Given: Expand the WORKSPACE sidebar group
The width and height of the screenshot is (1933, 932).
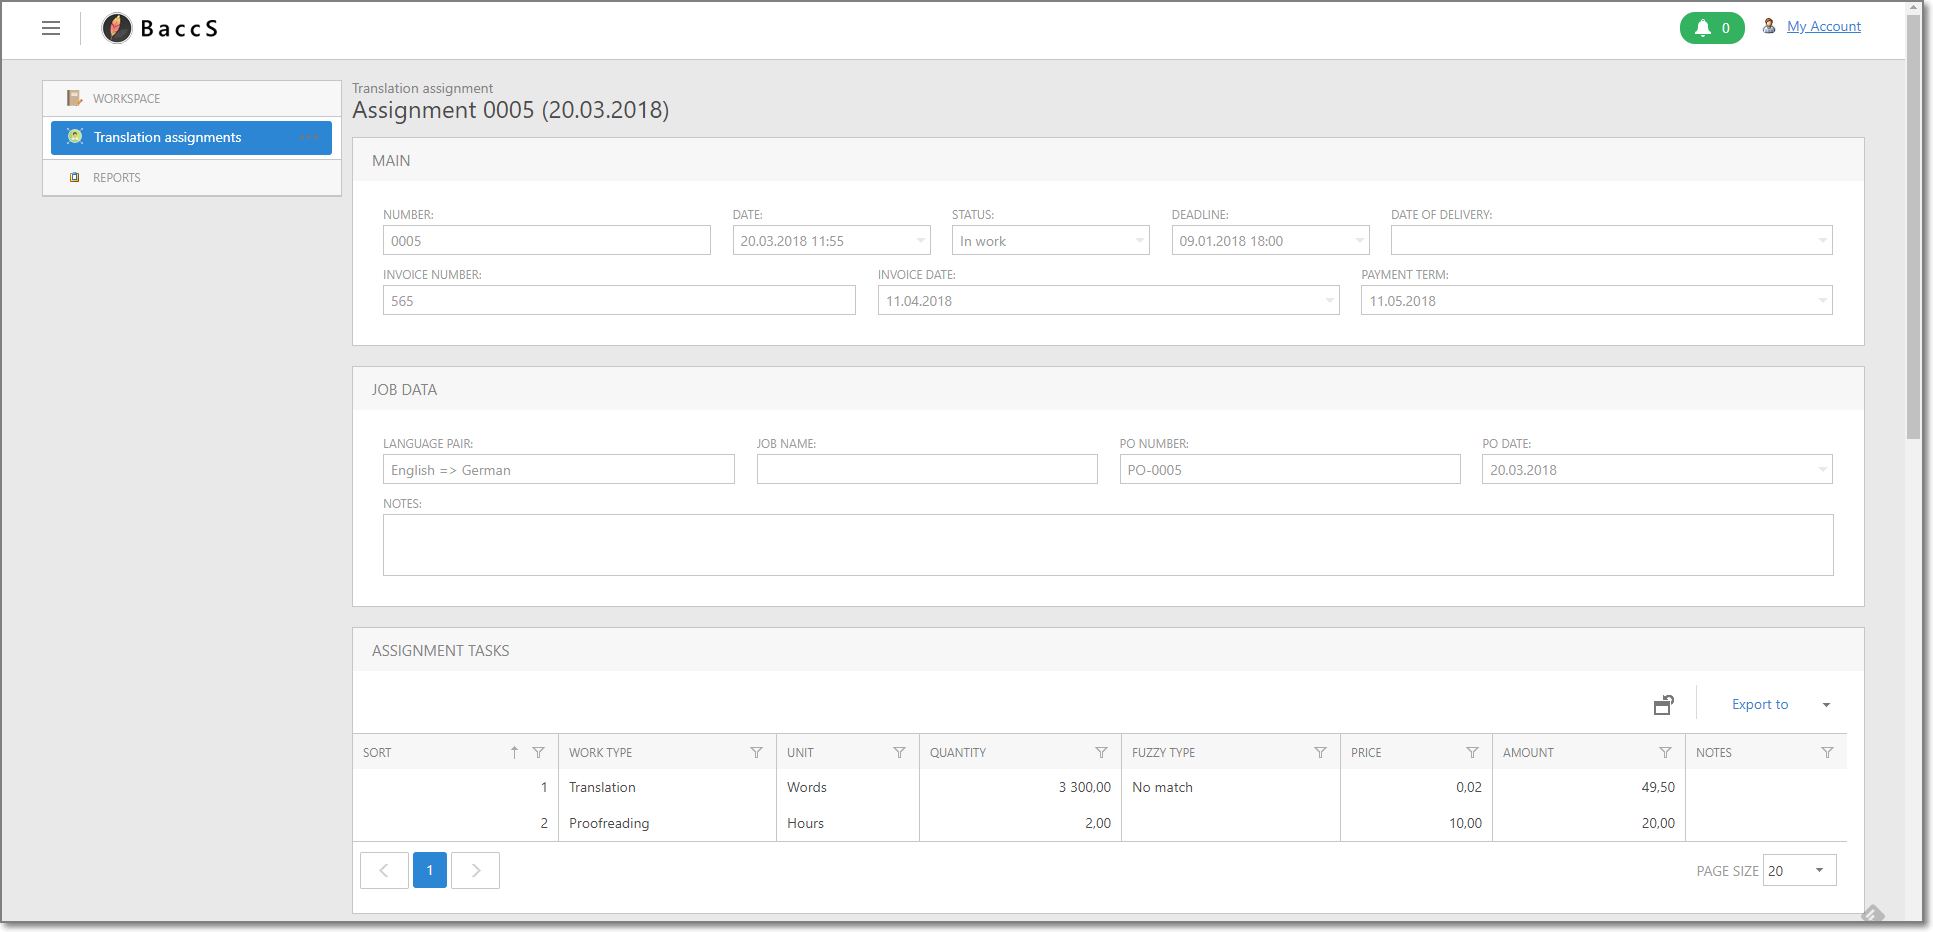Looking at the screenshot, I should [192, 98].
